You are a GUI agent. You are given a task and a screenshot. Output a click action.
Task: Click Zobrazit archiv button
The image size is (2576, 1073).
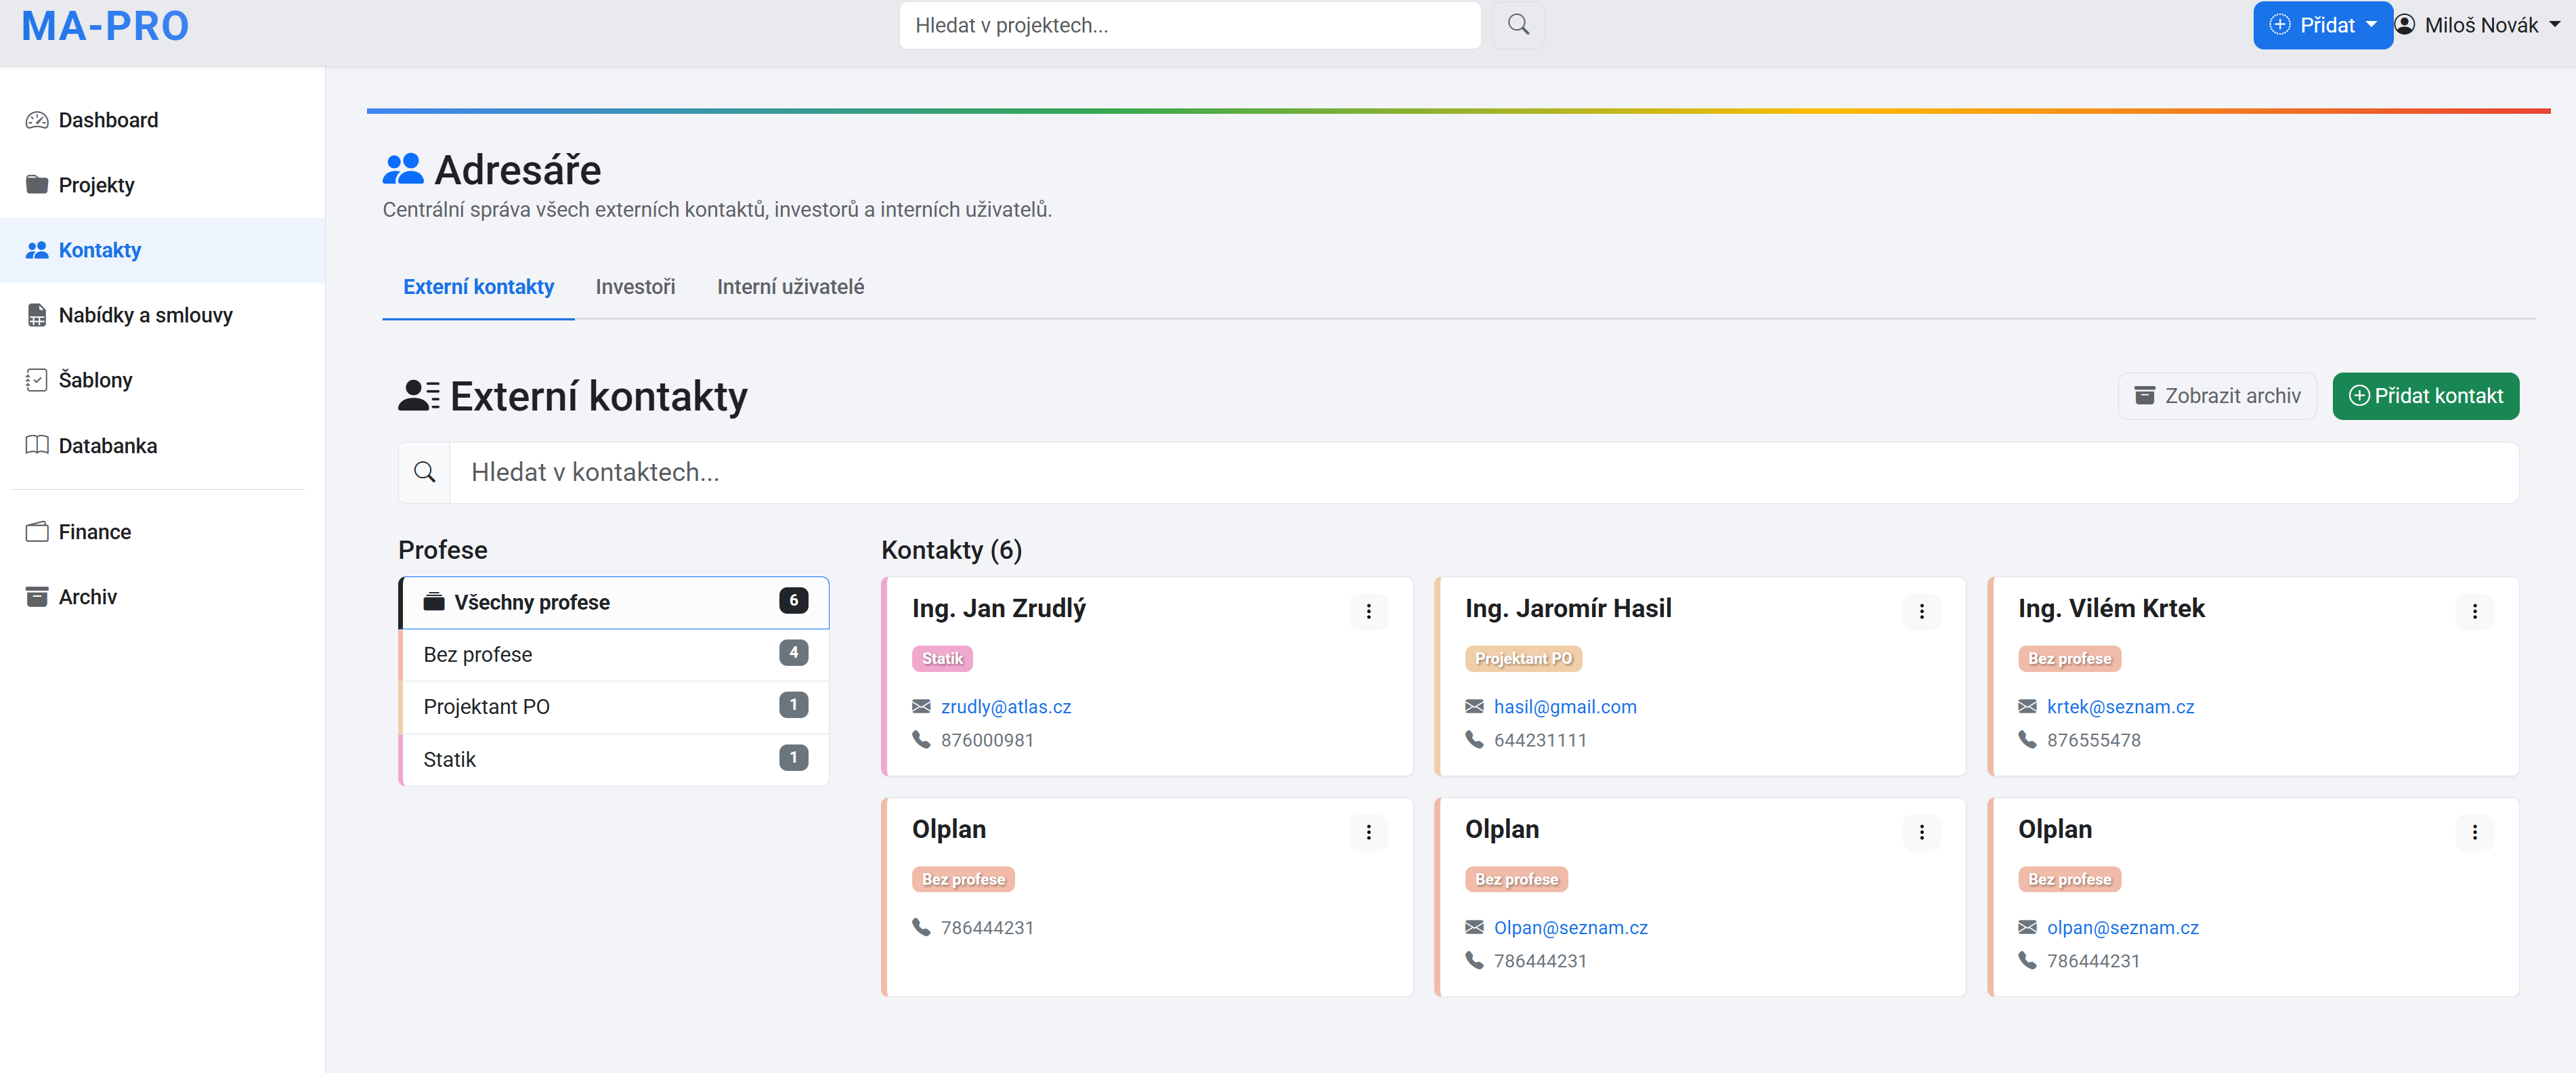2216,396
